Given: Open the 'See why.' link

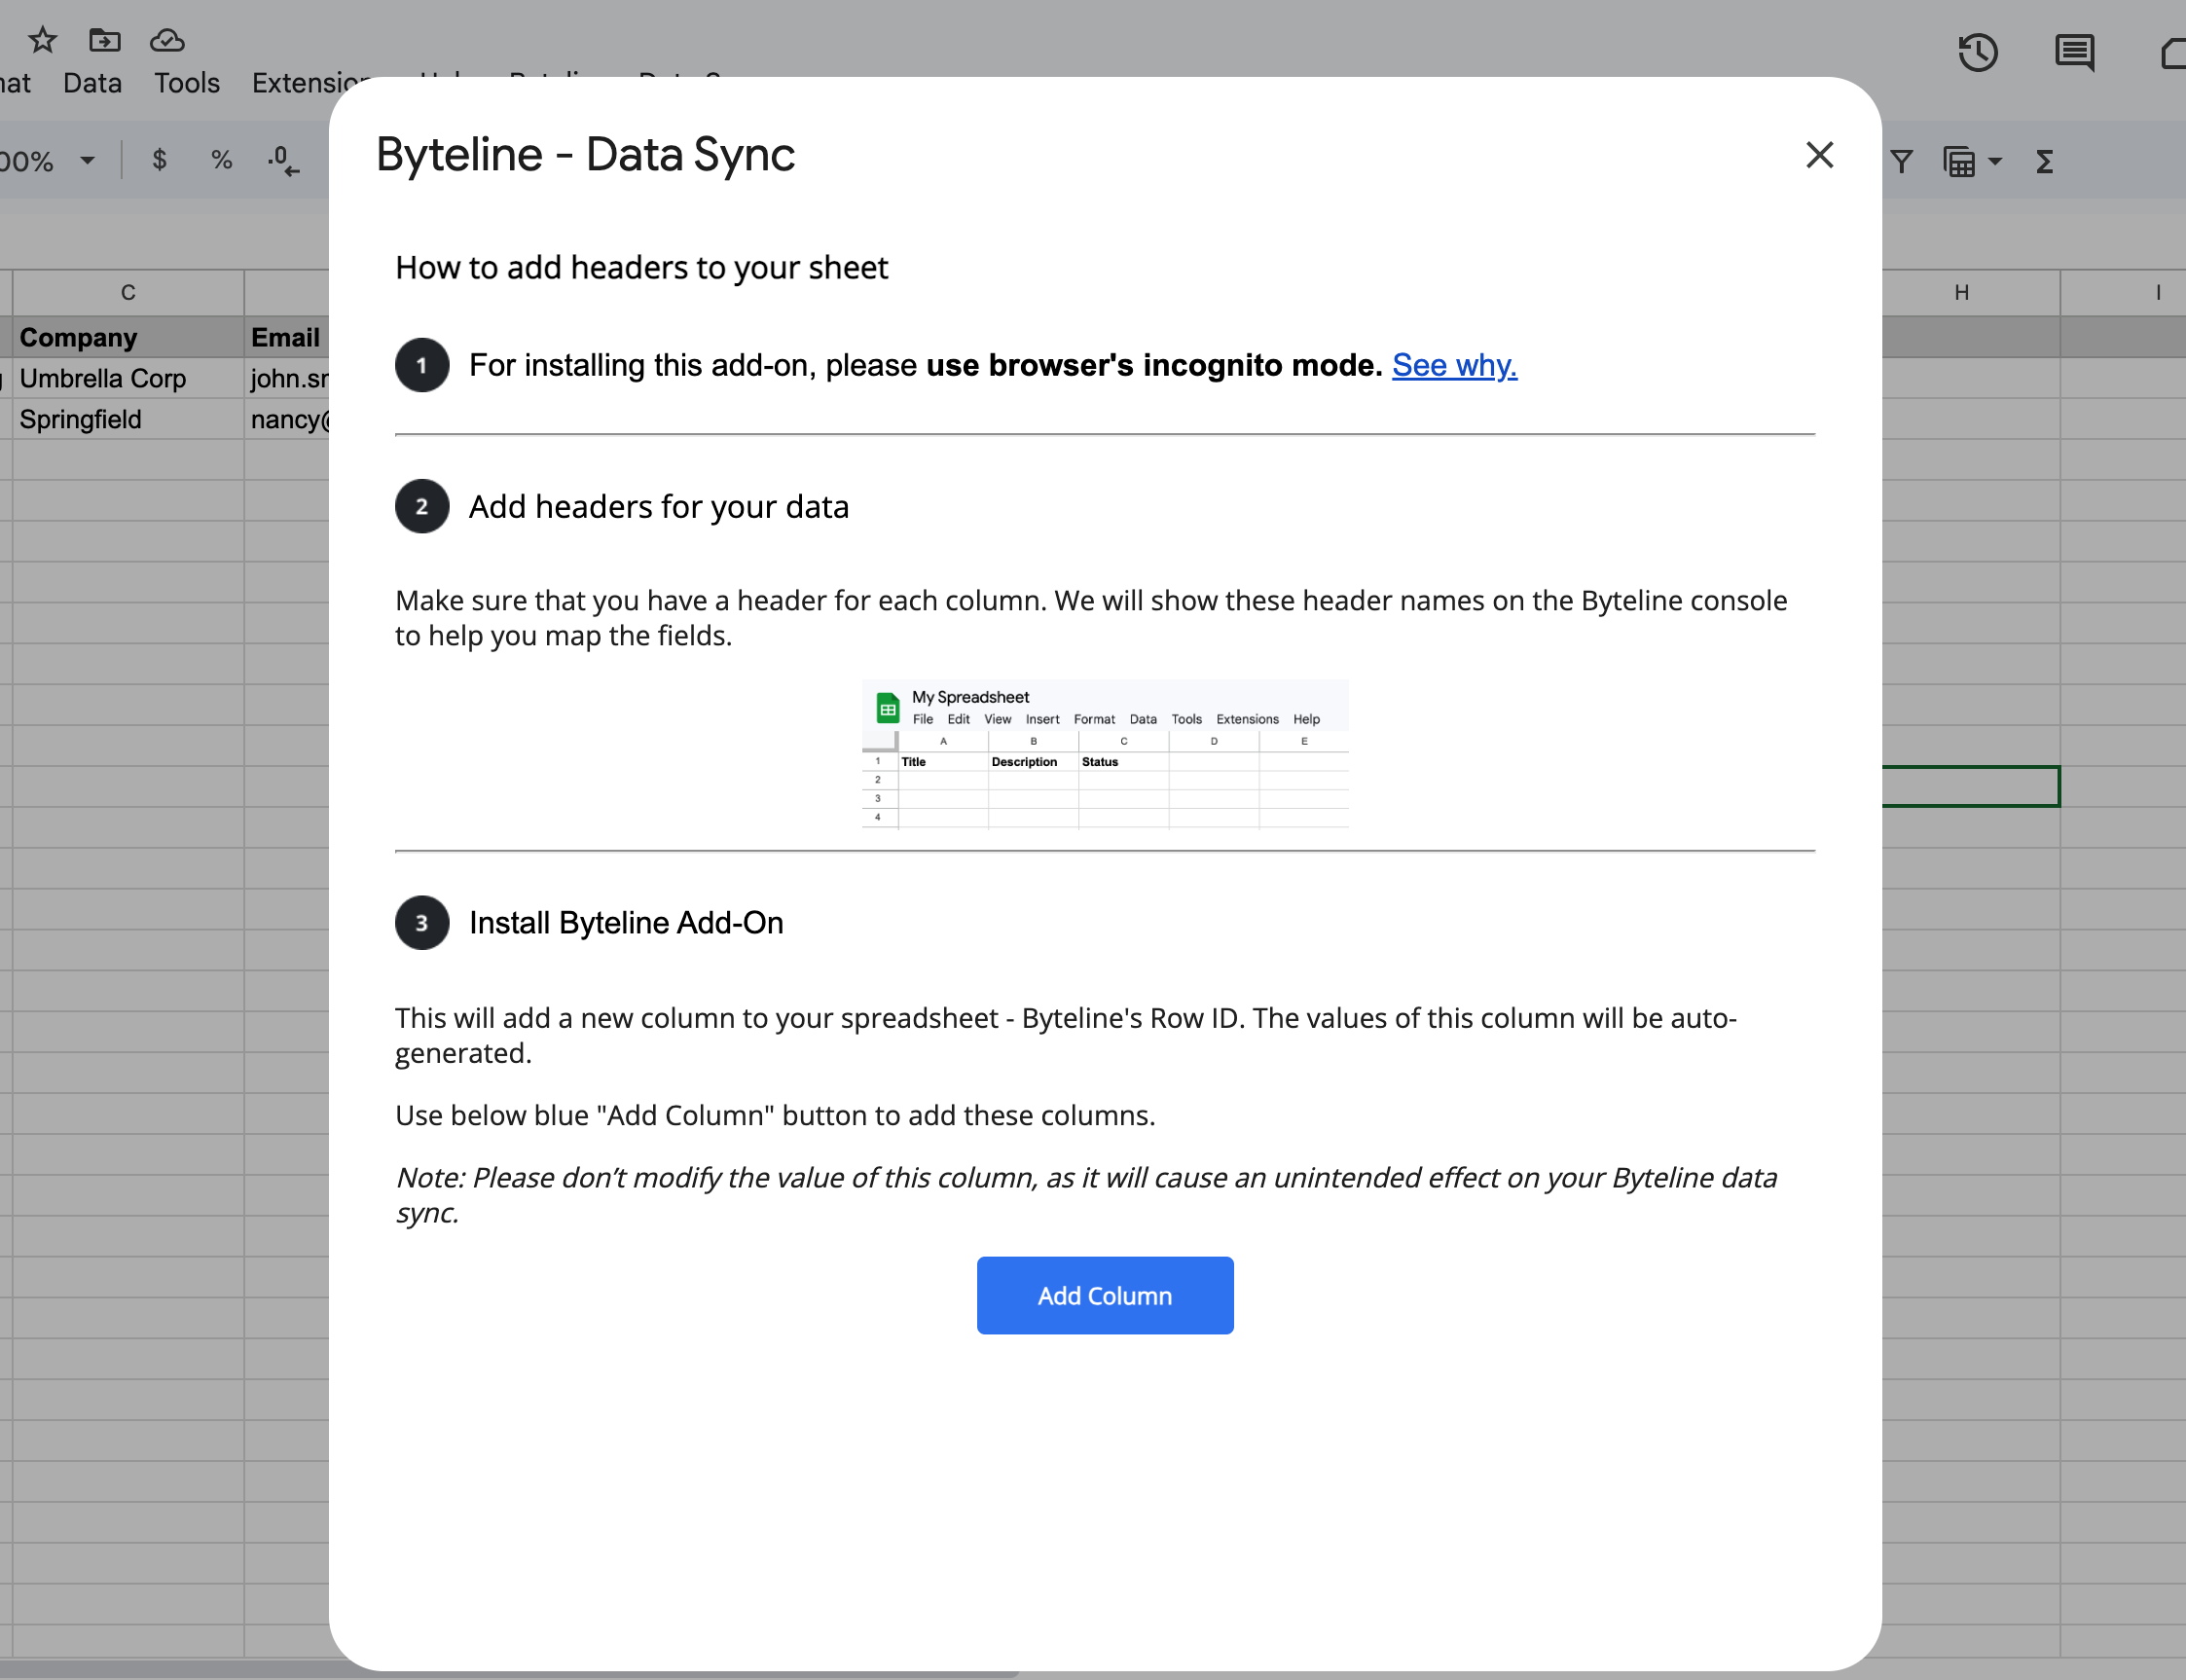Looking at the screenshot, I should (x=1454, y=365).
